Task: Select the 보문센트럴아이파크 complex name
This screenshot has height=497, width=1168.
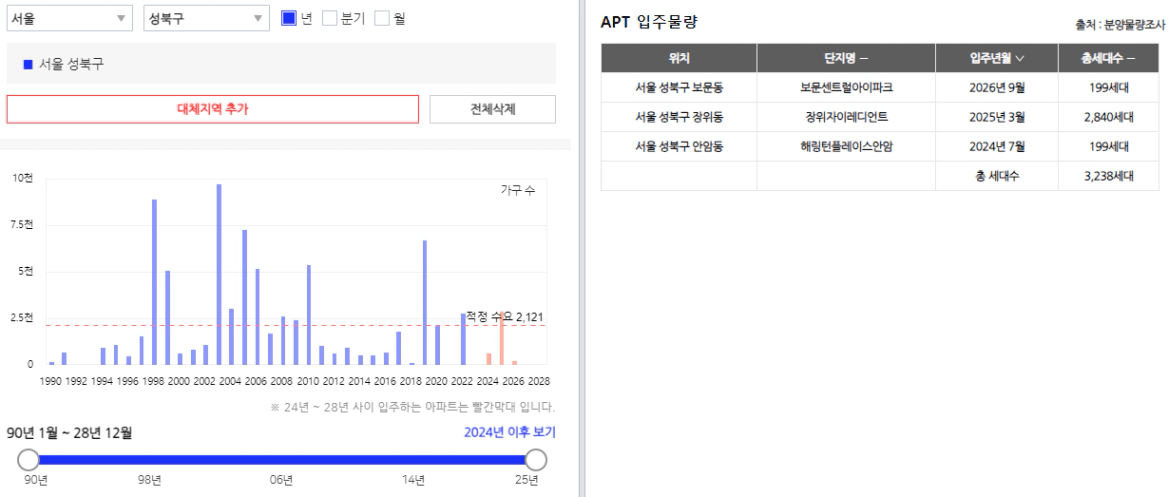Action: tap(846, 87)
